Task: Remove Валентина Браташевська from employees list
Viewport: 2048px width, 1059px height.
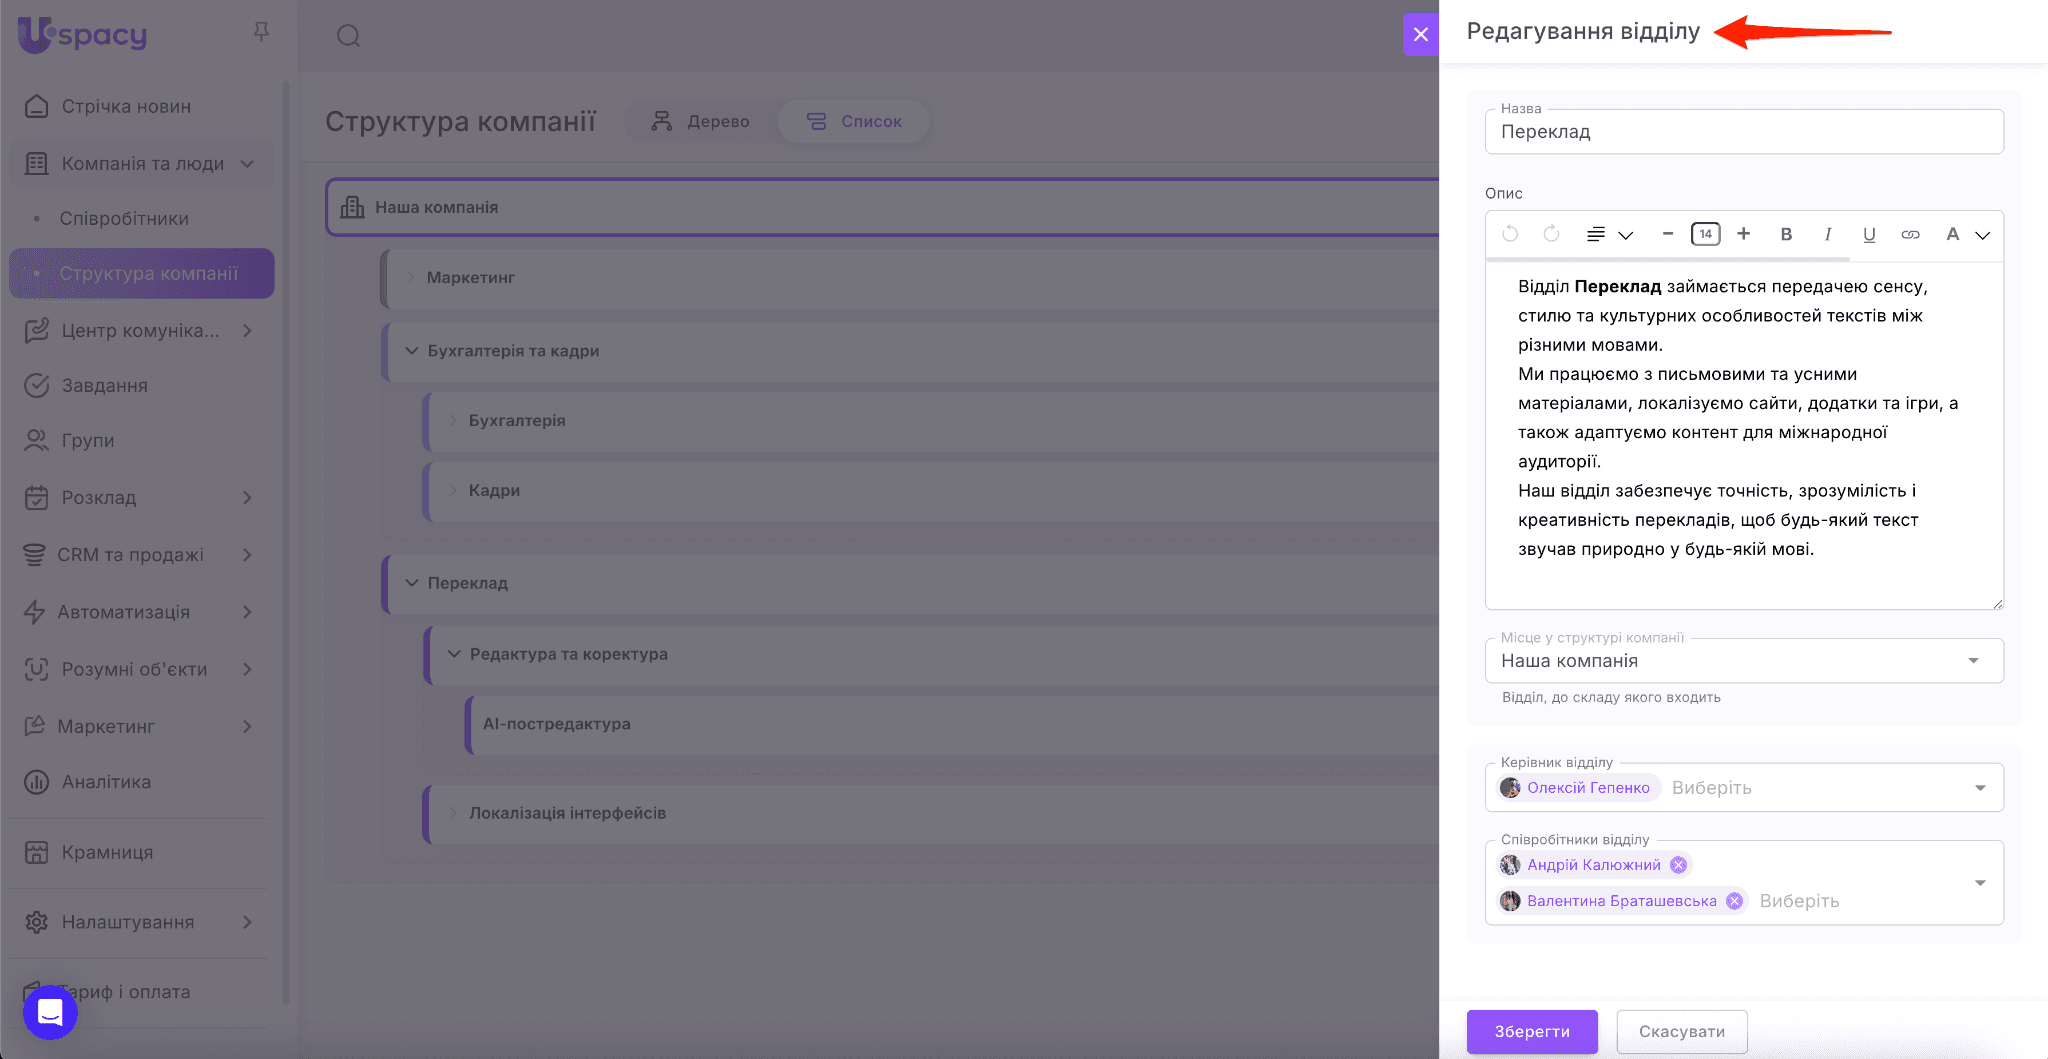Action: 1735,901
